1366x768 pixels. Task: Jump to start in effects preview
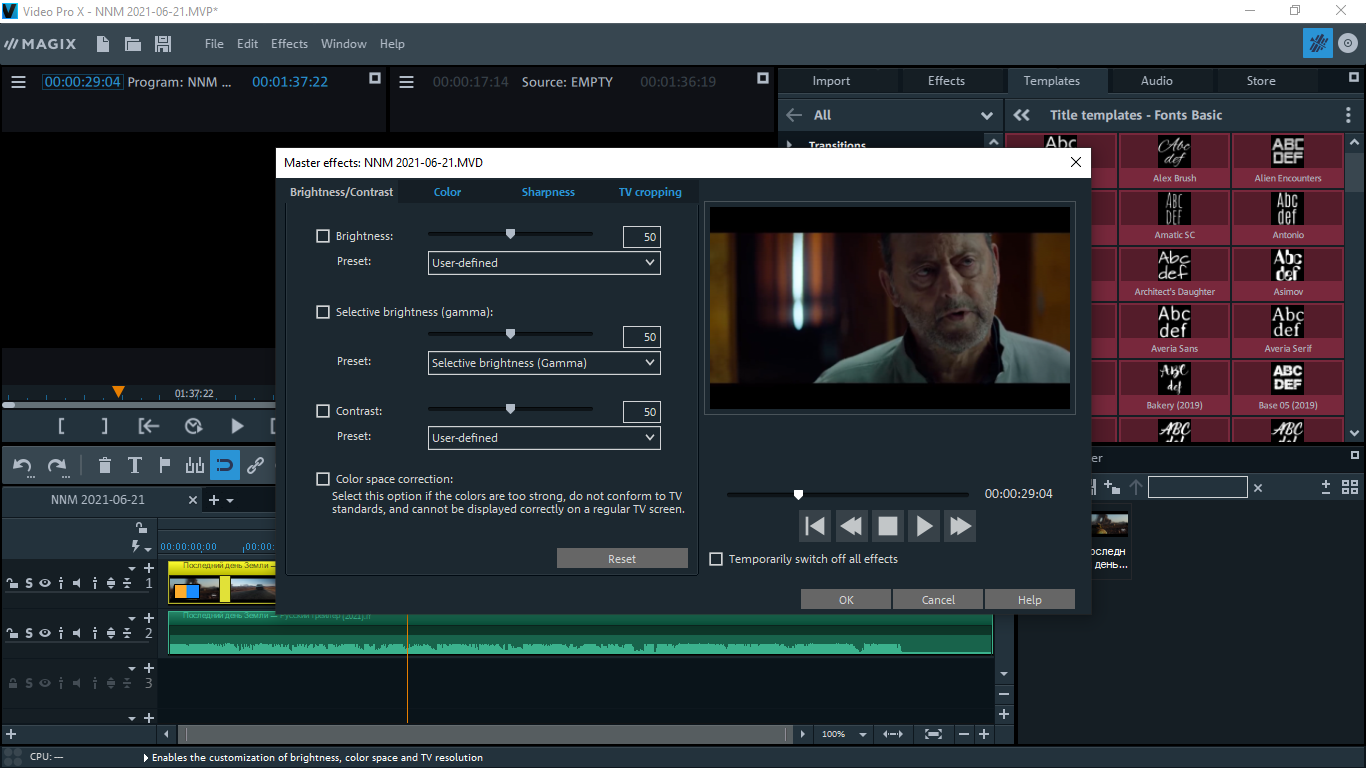[x=815, y=525]
